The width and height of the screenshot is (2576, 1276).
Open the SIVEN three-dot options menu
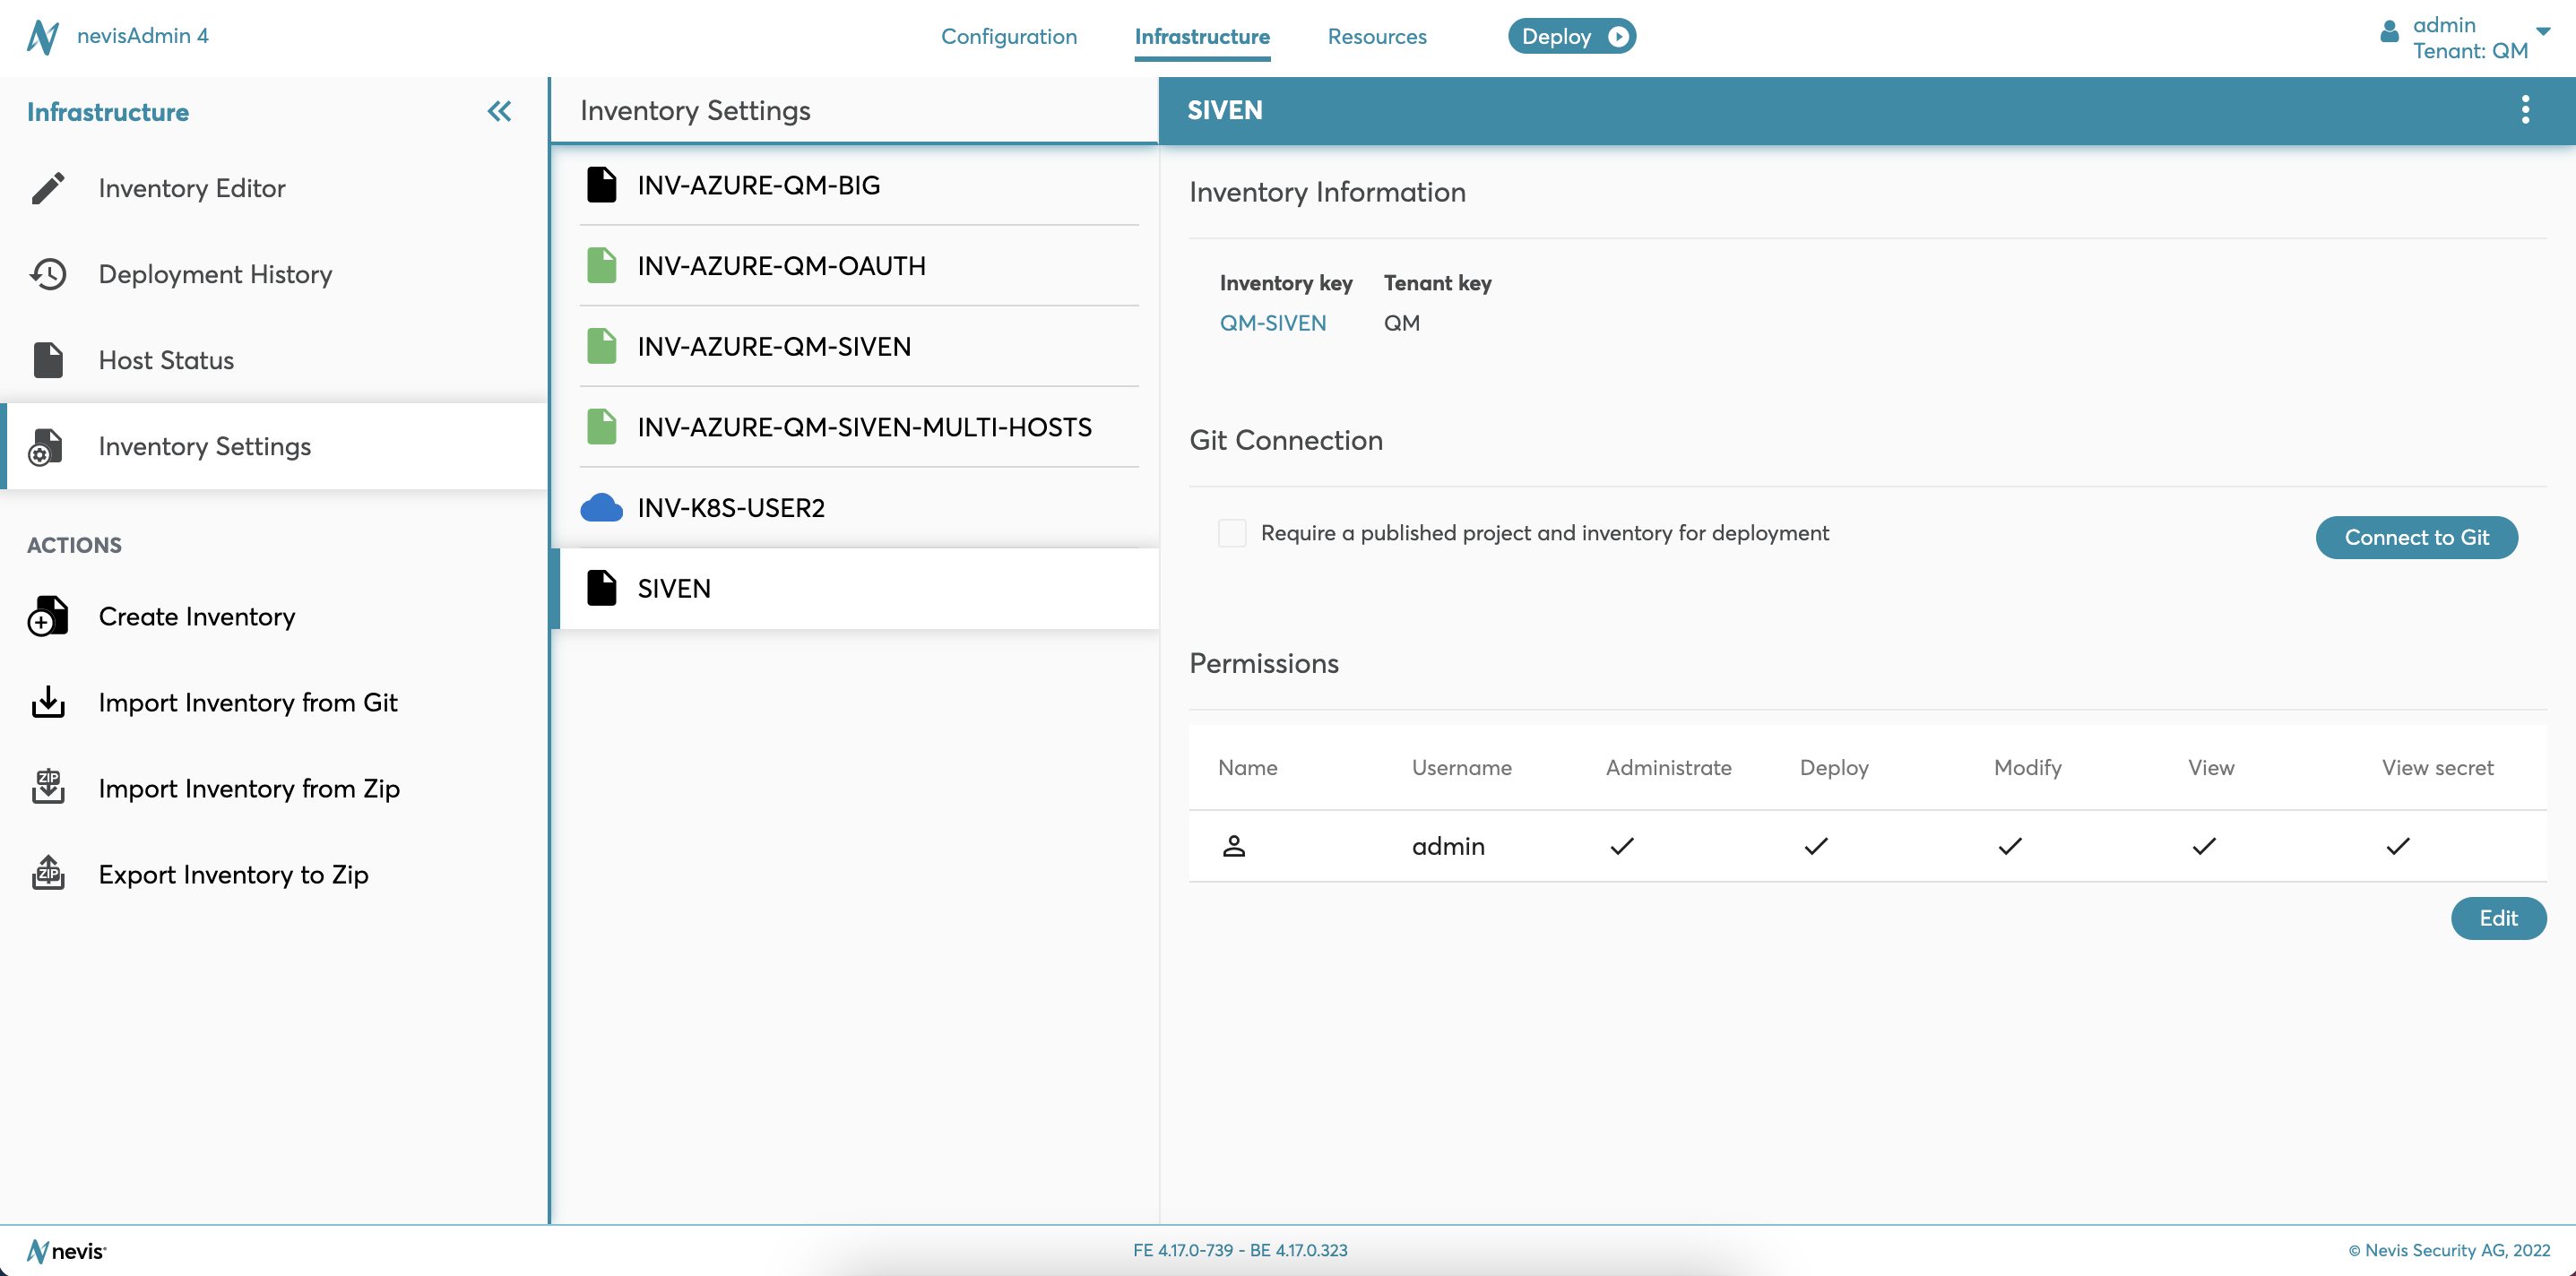pos(2525,110)
